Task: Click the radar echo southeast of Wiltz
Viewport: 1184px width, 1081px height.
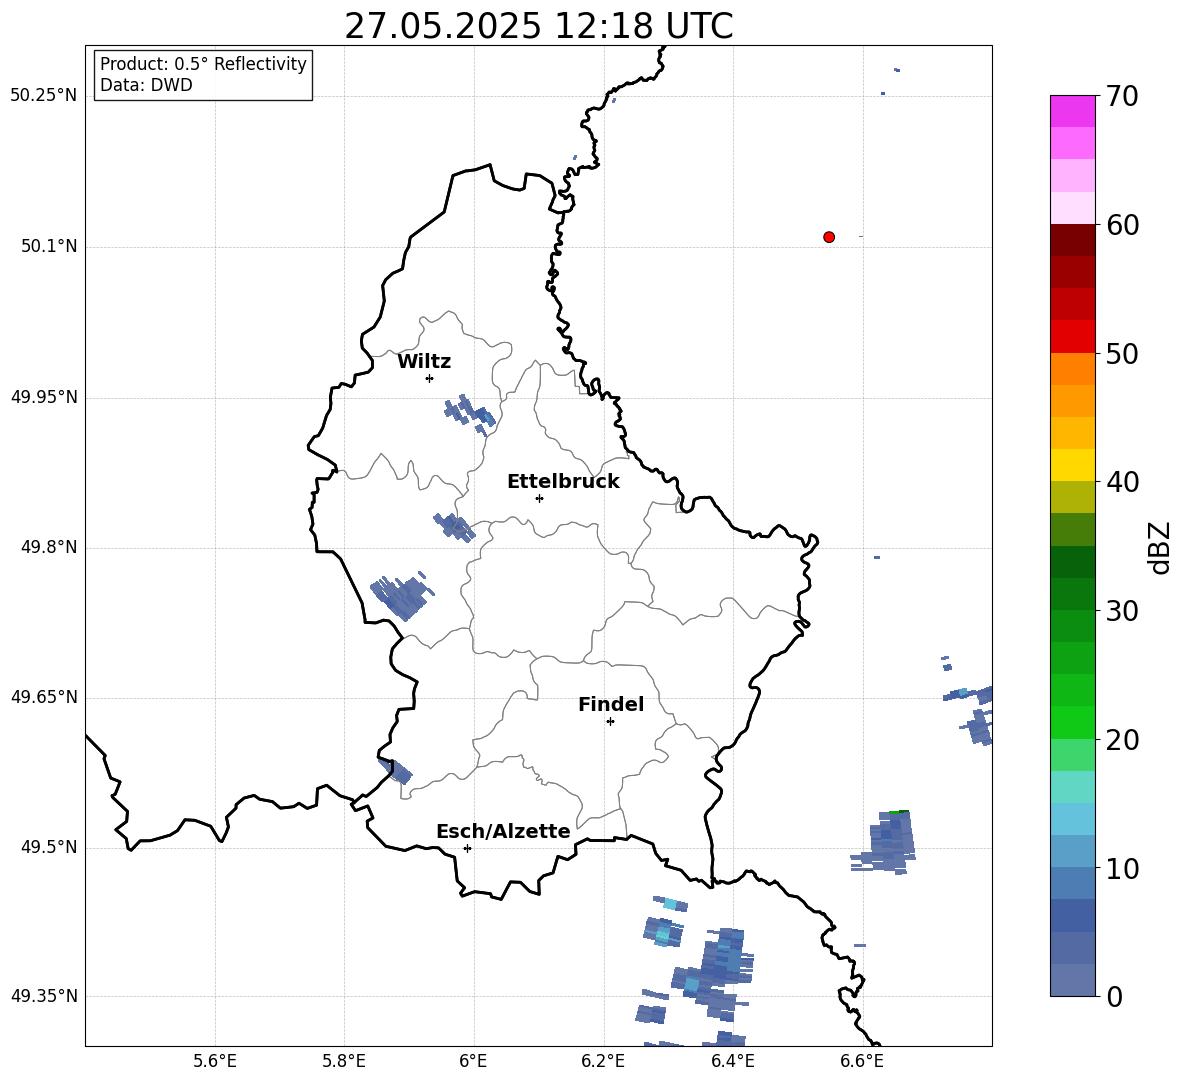Action: 470,414
